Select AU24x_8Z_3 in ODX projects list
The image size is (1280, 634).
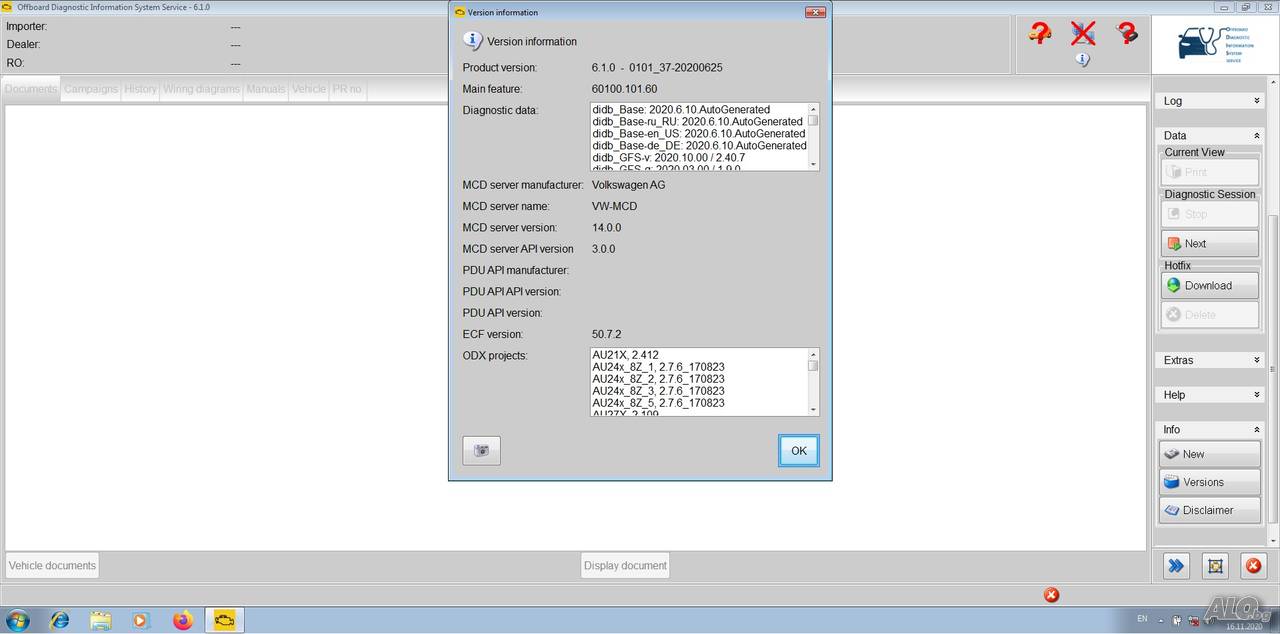click(658, 391)
